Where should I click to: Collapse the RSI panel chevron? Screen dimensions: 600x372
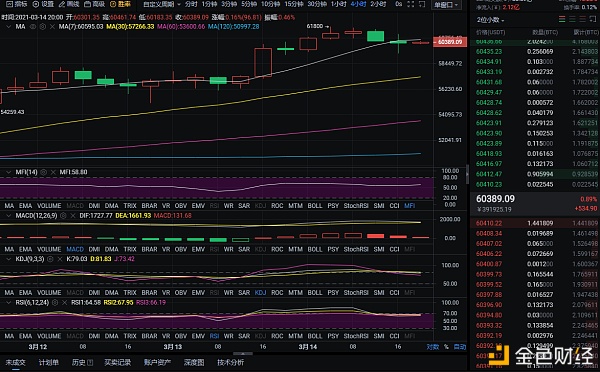coord(8,303)
